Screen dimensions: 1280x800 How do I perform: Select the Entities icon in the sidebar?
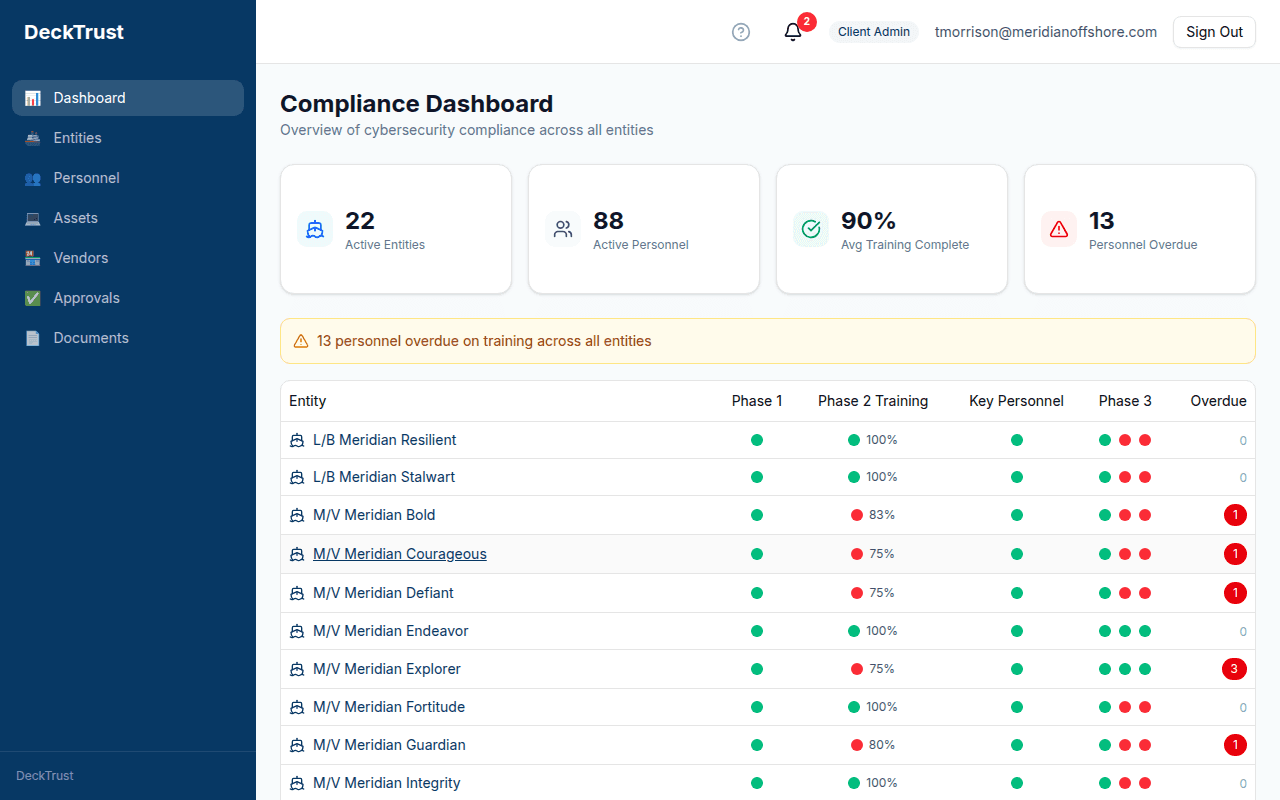pyautogui.click(x=34, y=138)
